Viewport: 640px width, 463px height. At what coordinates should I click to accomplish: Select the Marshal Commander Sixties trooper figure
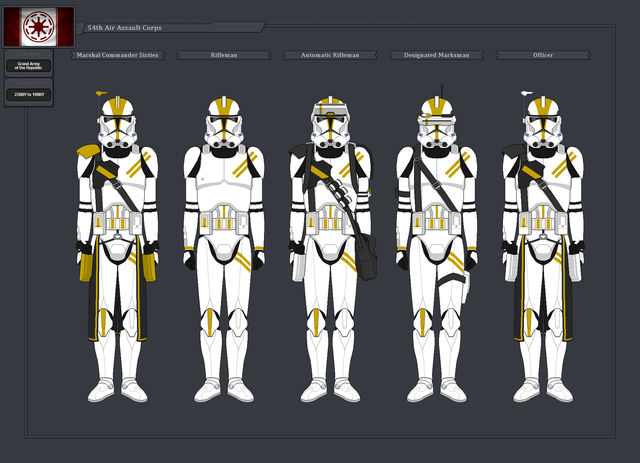[118, 247]
